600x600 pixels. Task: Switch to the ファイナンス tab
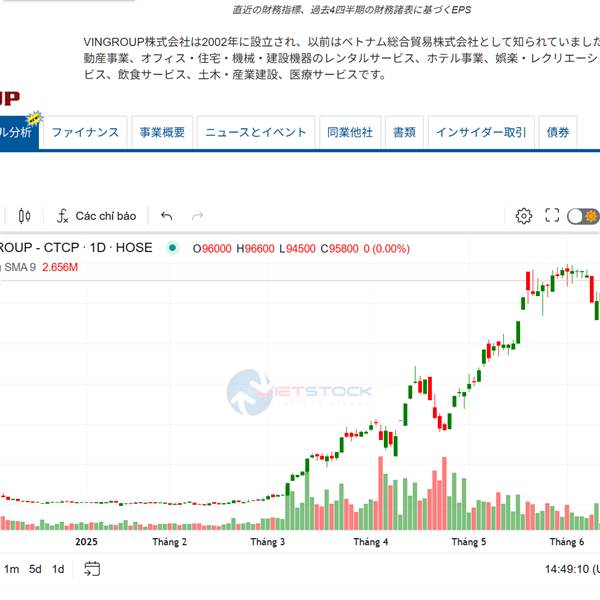pos(85,132)
